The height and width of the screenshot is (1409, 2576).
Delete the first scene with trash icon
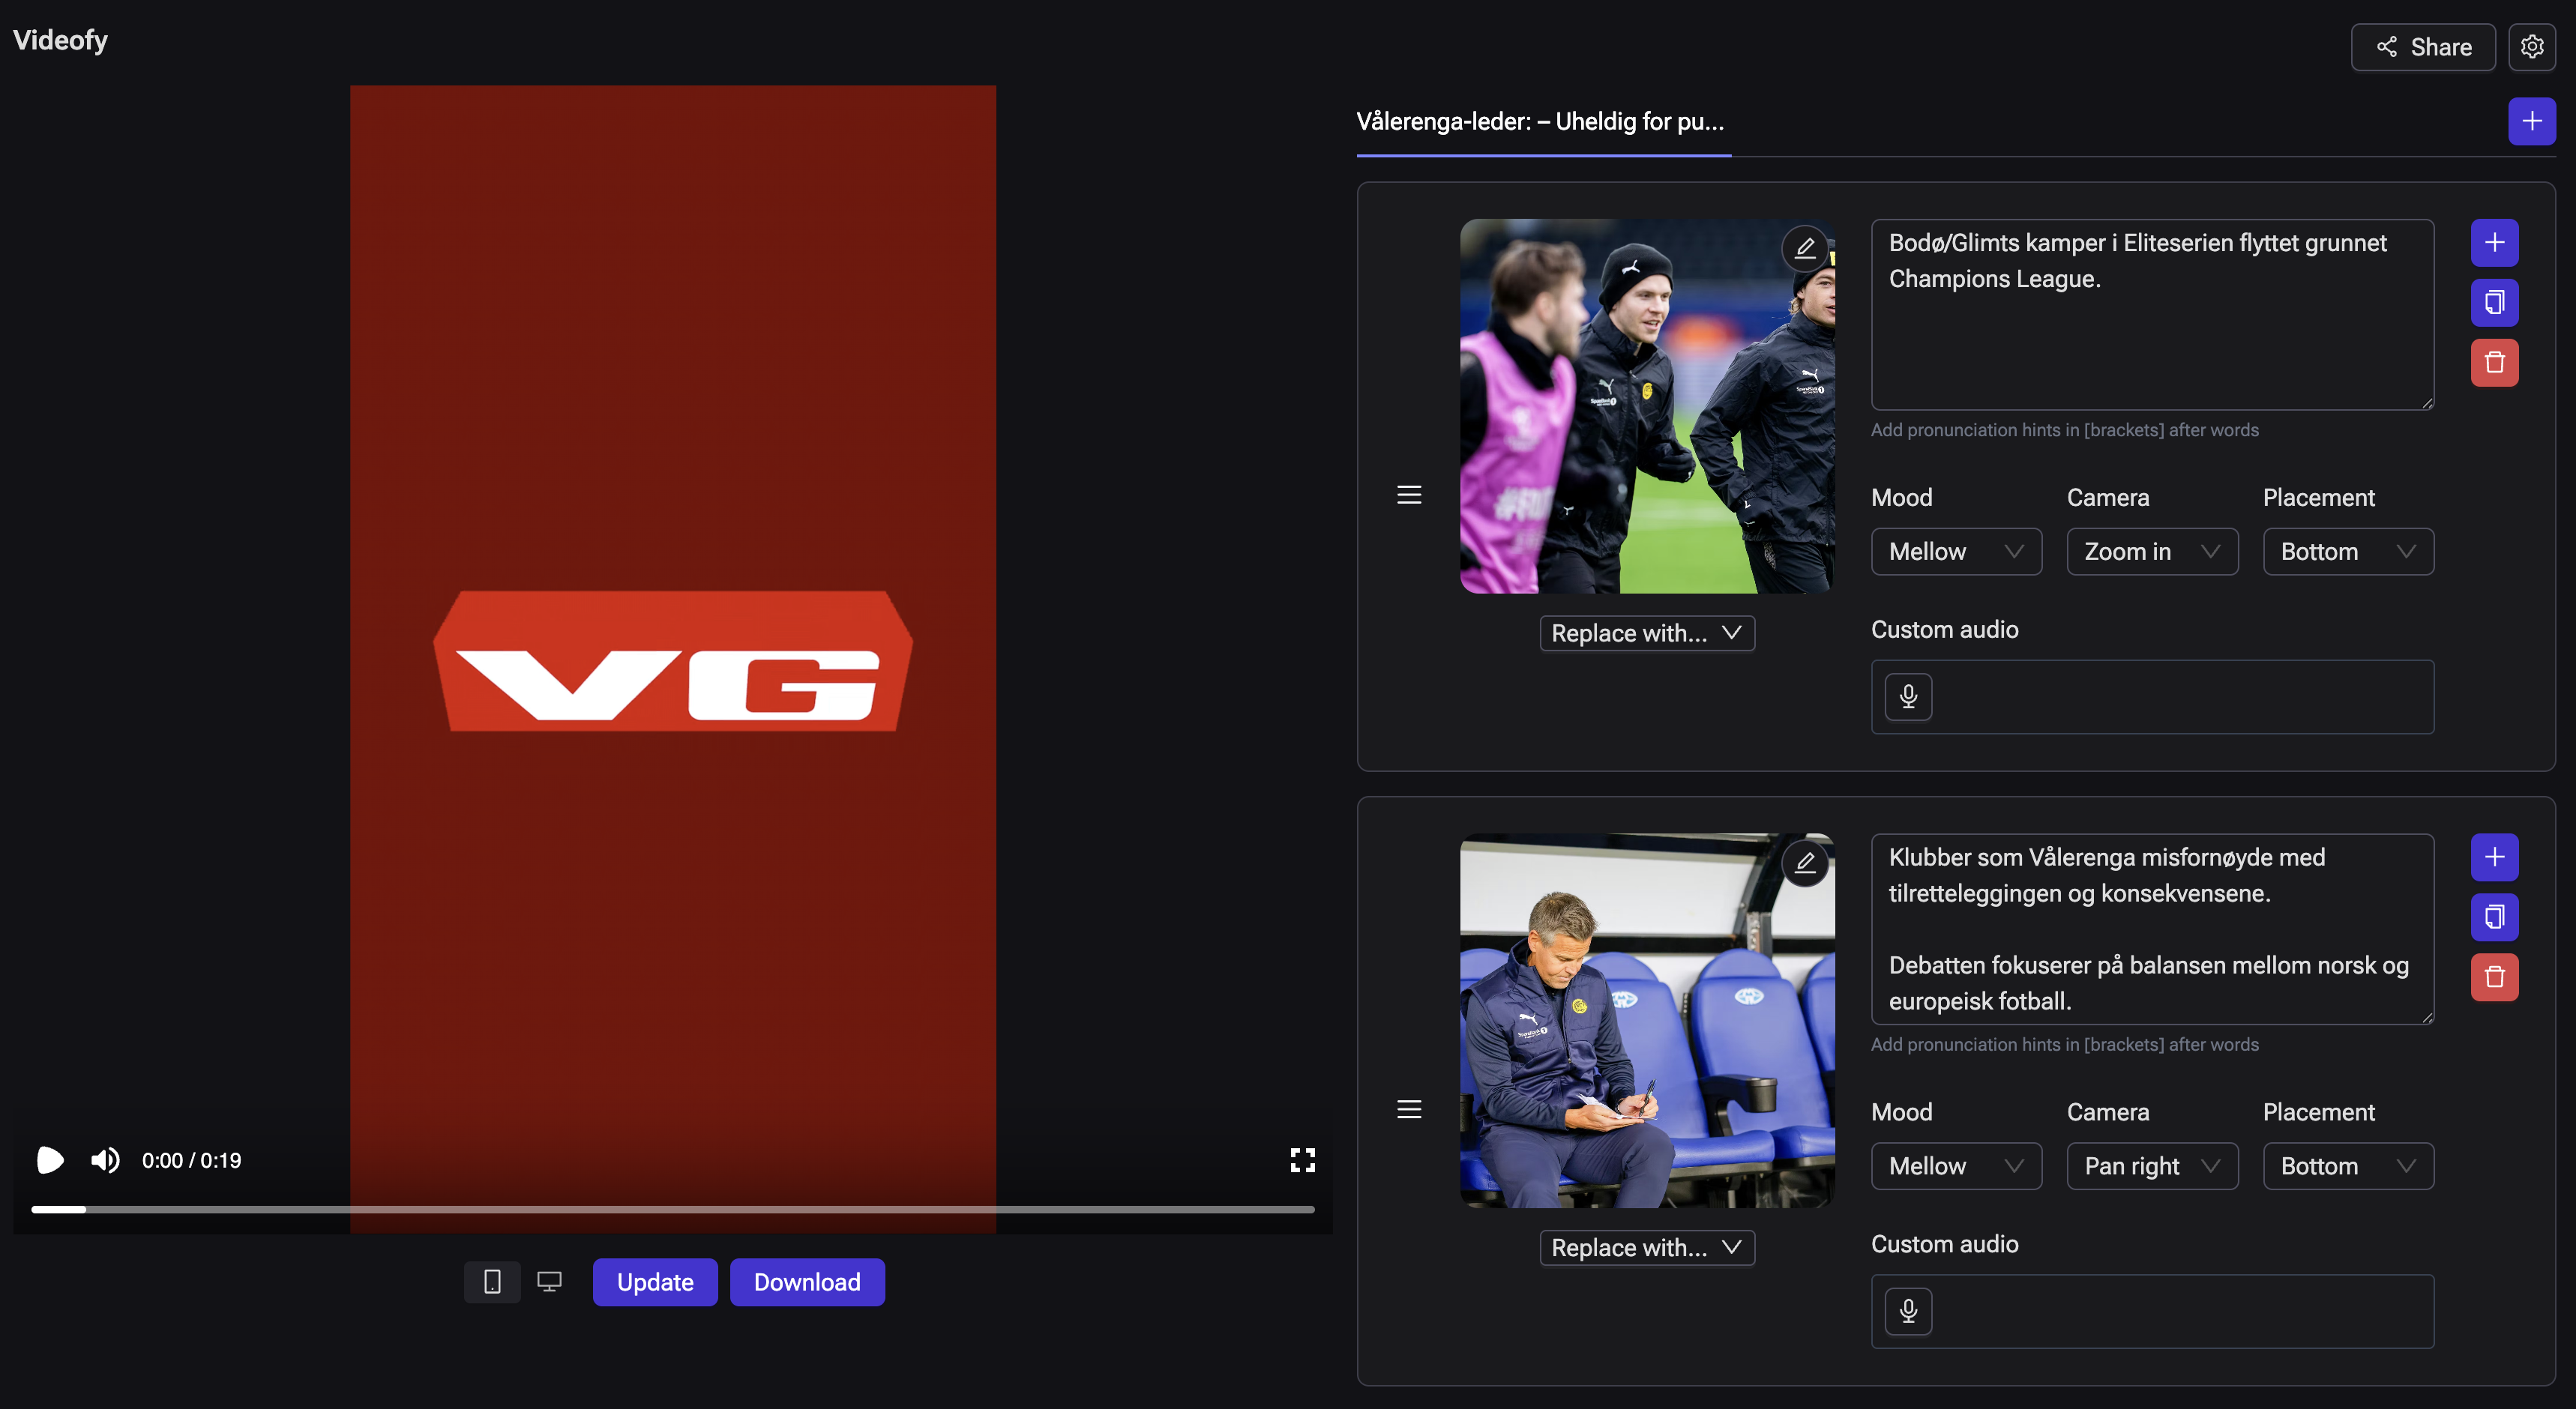2494,363
